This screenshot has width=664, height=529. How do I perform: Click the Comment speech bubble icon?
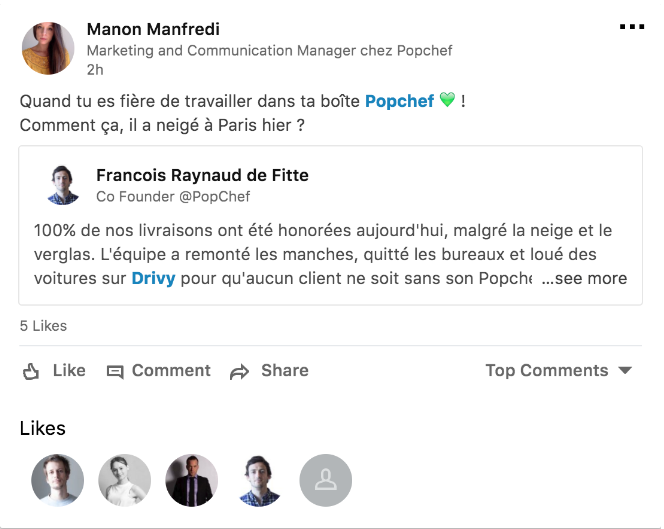[x=115, y=371]
